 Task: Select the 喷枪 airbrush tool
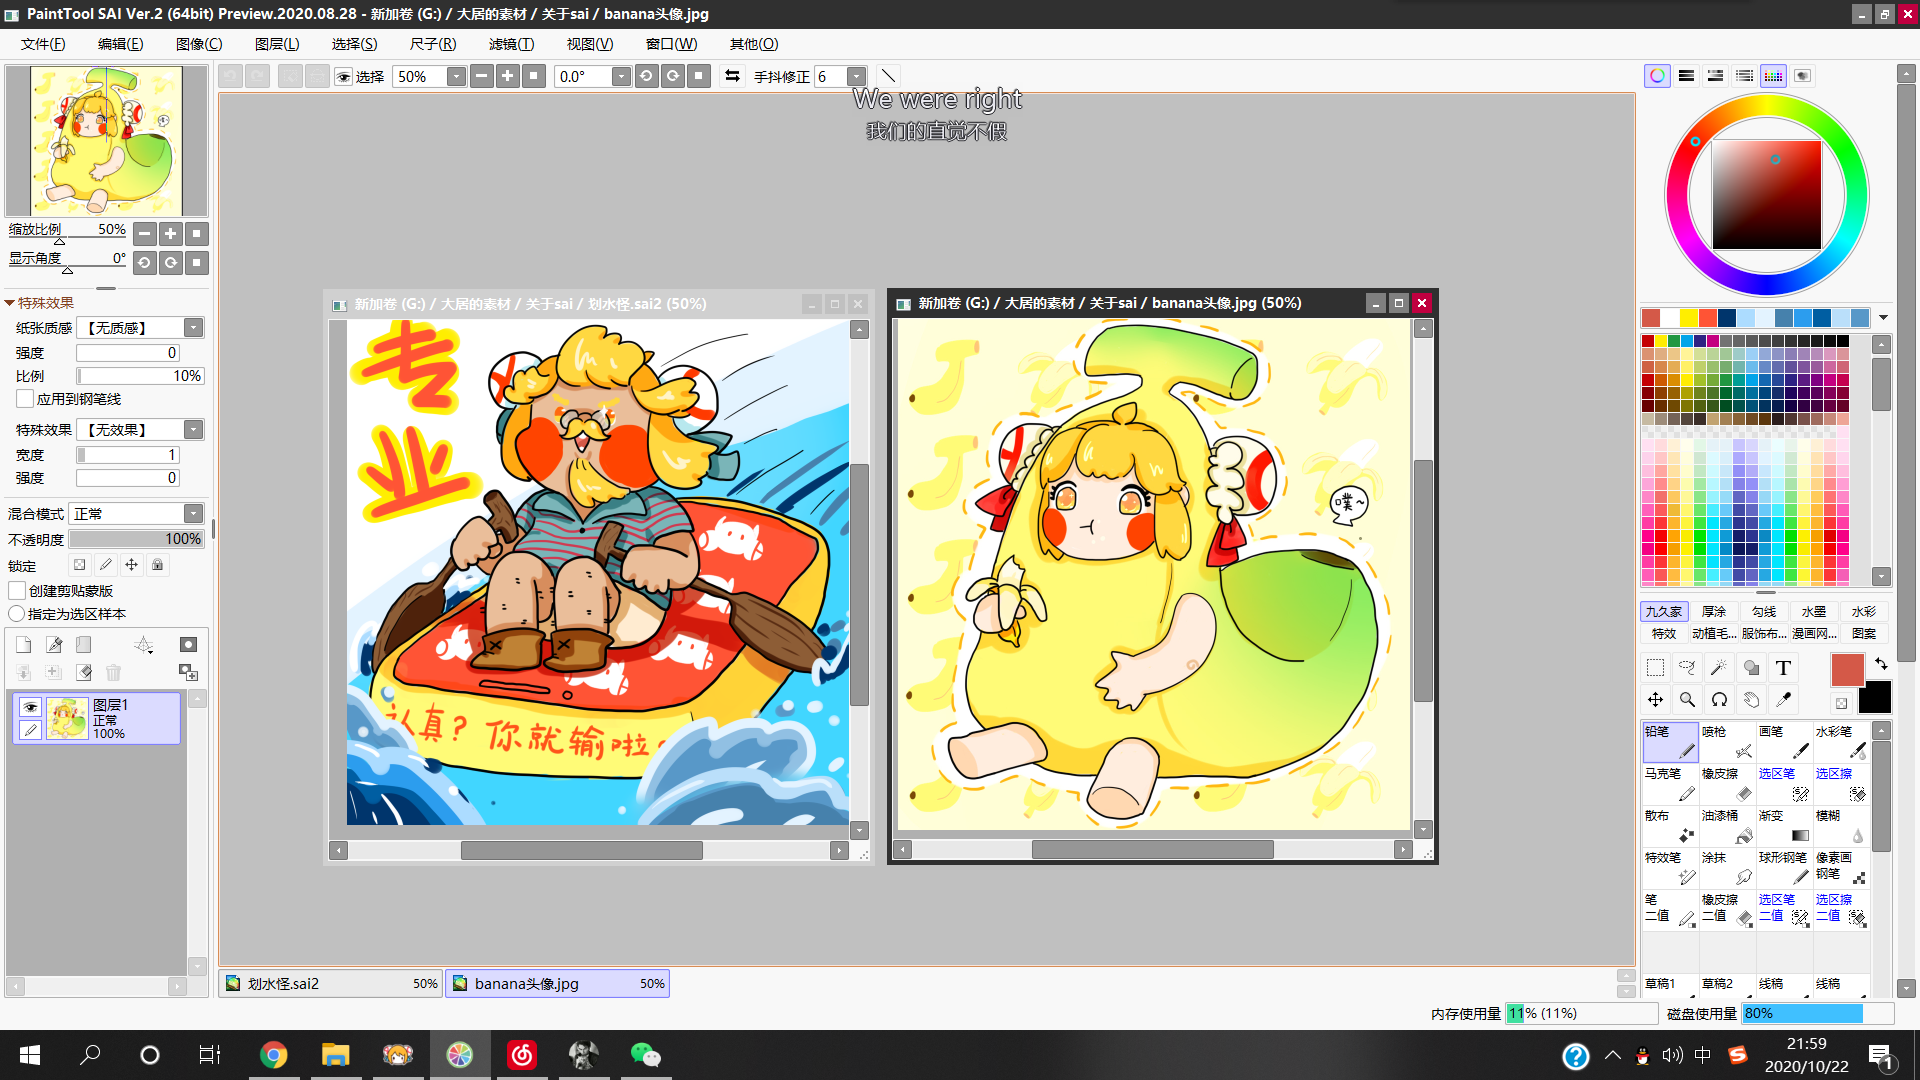click(1727, 742)
